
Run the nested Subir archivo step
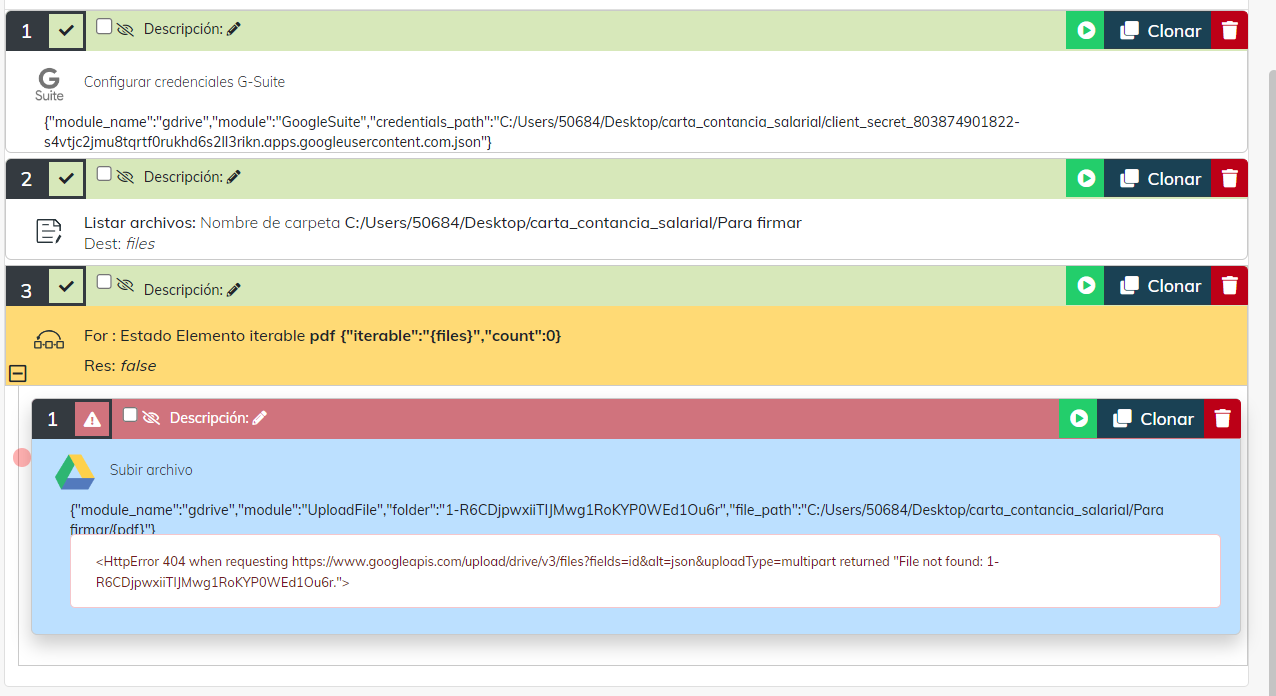tap(1078, 419)
